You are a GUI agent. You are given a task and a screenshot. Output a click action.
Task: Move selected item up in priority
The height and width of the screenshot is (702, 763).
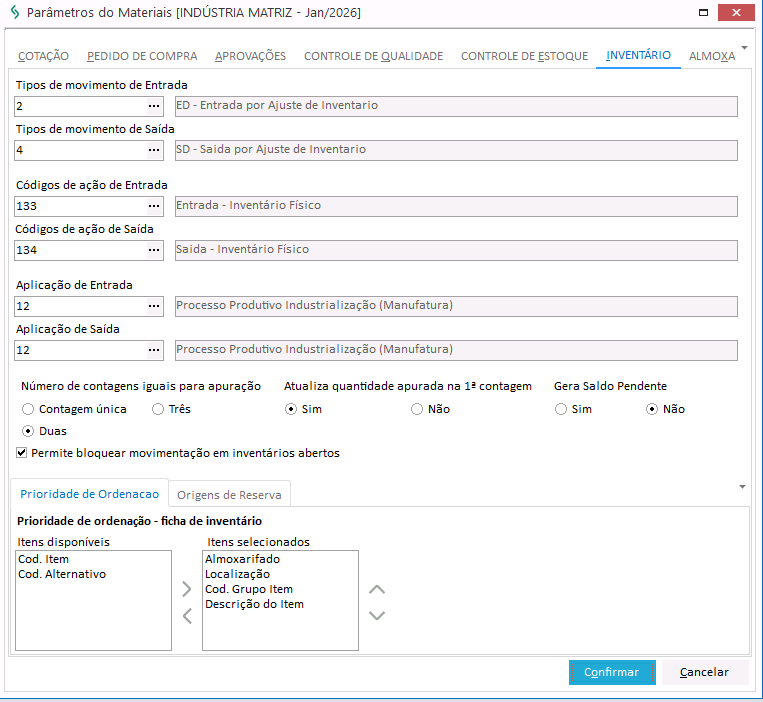tap(377, 590)
